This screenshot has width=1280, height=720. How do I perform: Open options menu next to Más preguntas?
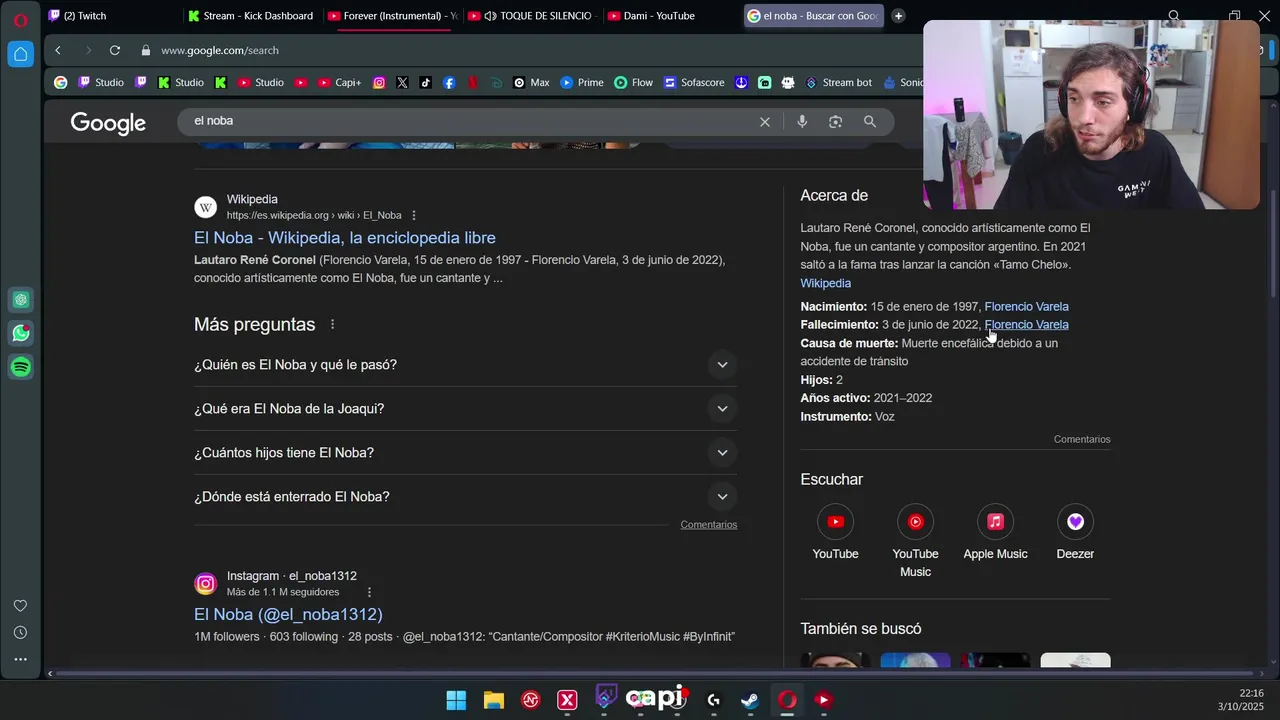[x=333, y=324]
